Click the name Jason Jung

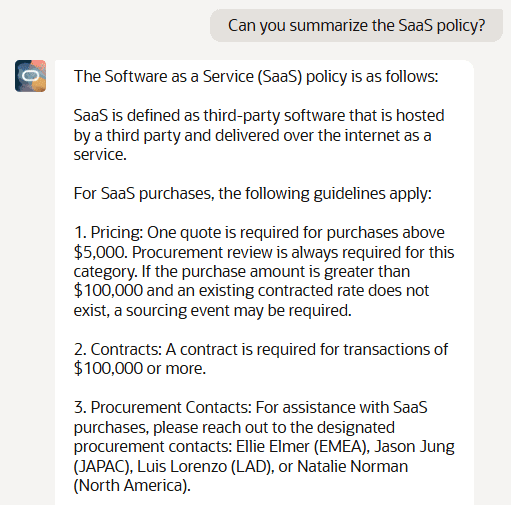coord(414,447)
